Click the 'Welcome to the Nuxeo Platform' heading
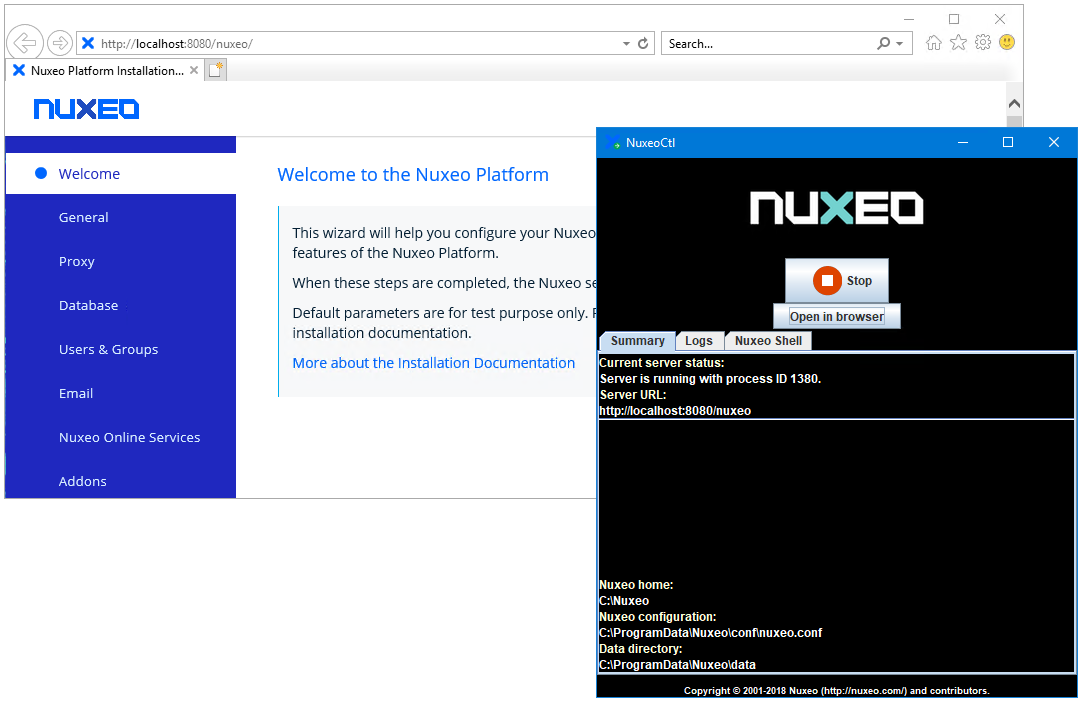This screenshot has height=704, width=1084. tap(413, 174)
